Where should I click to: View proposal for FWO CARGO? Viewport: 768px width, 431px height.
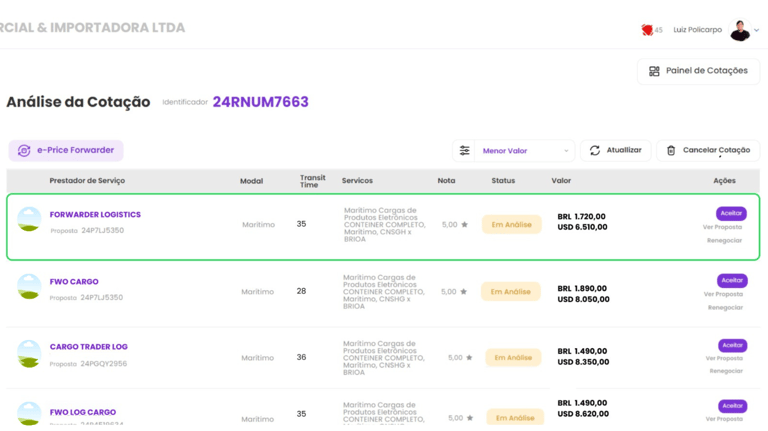(723, 294)
